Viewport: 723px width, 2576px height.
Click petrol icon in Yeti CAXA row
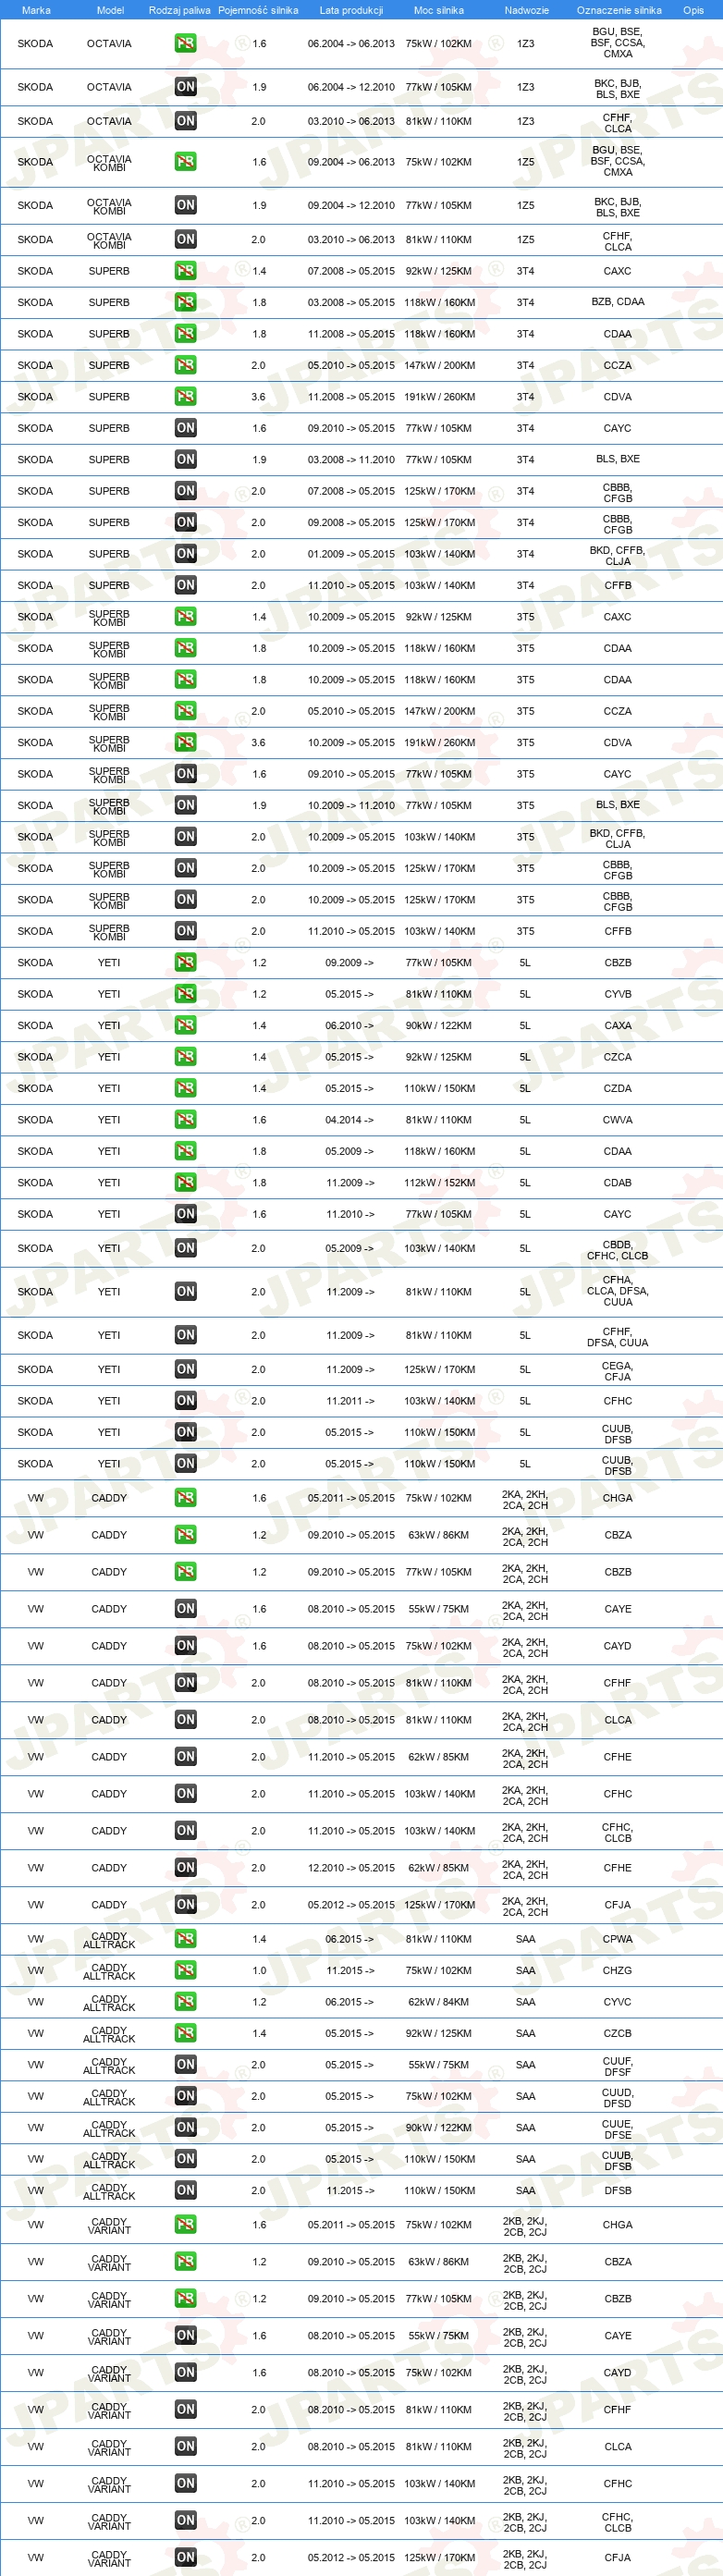tap(185, 1025)
